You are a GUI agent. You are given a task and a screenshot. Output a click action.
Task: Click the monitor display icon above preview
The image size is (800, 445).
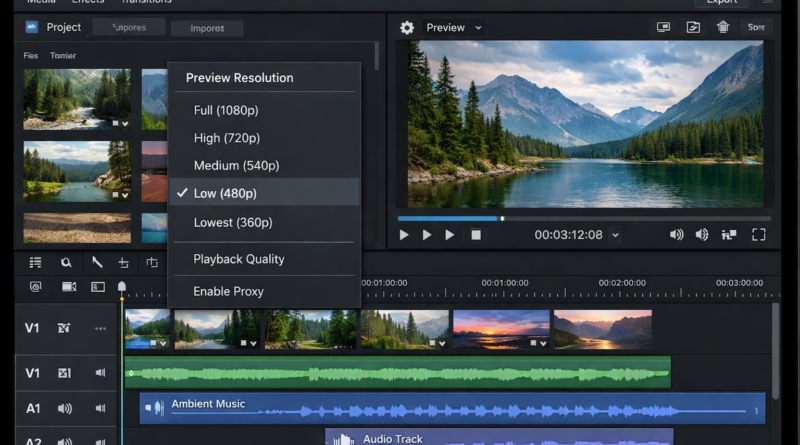(x=663, y=27)
